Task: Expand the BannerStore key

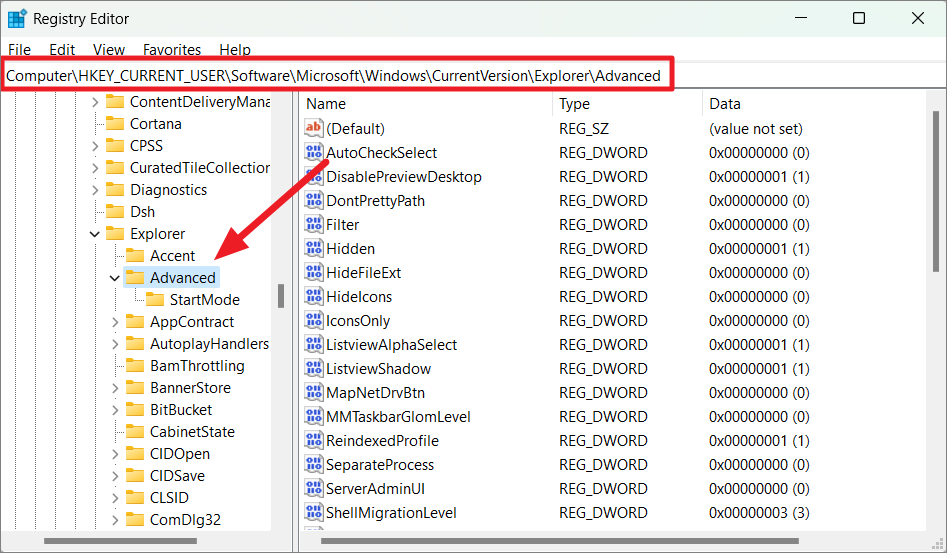Action: coord(115,388)
